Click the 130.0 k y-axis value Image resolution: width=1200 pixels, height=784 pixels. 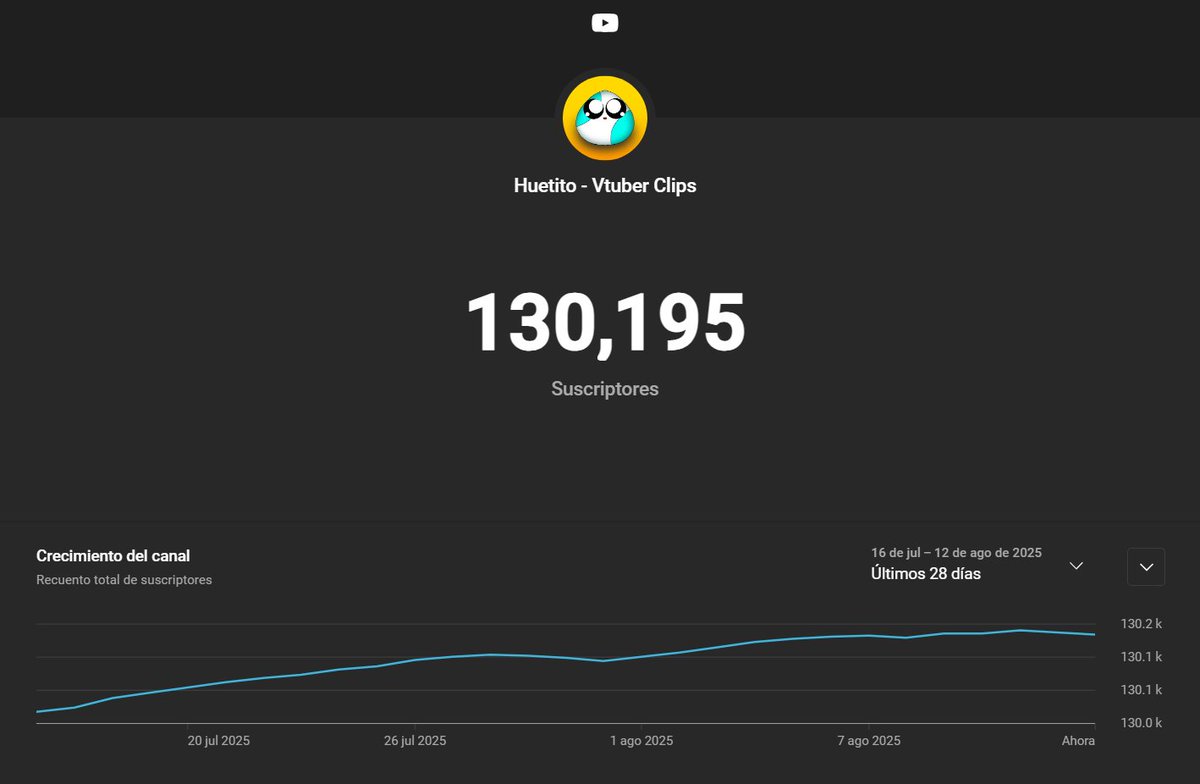[1141, 723]
